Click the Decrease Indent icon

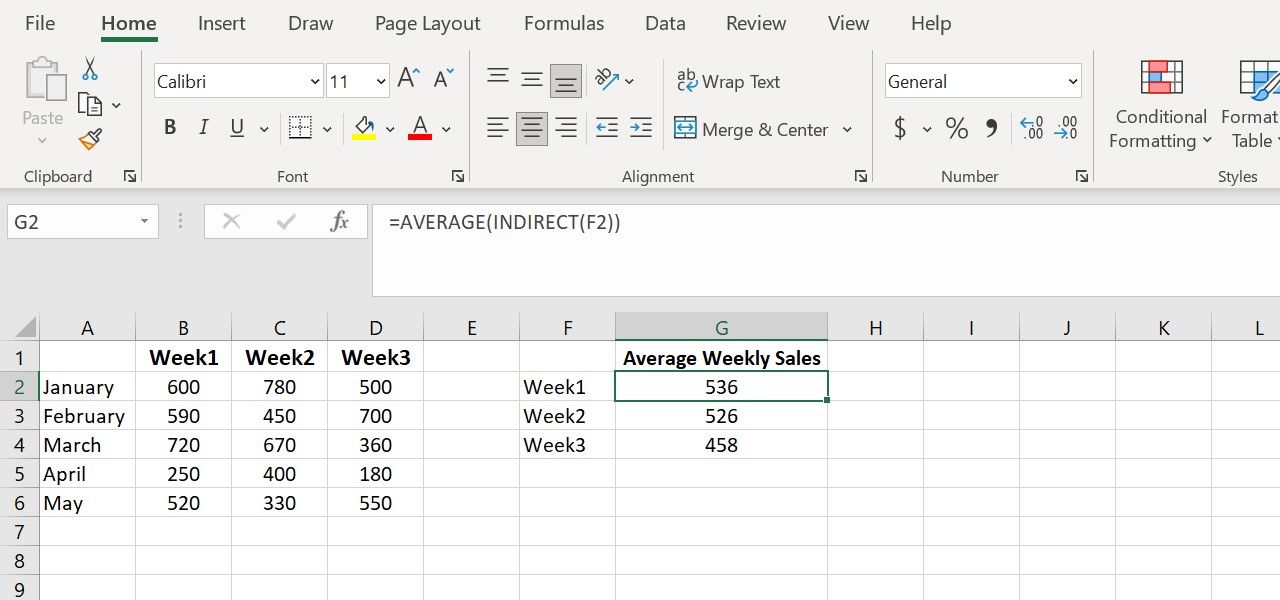pos(607,128)
